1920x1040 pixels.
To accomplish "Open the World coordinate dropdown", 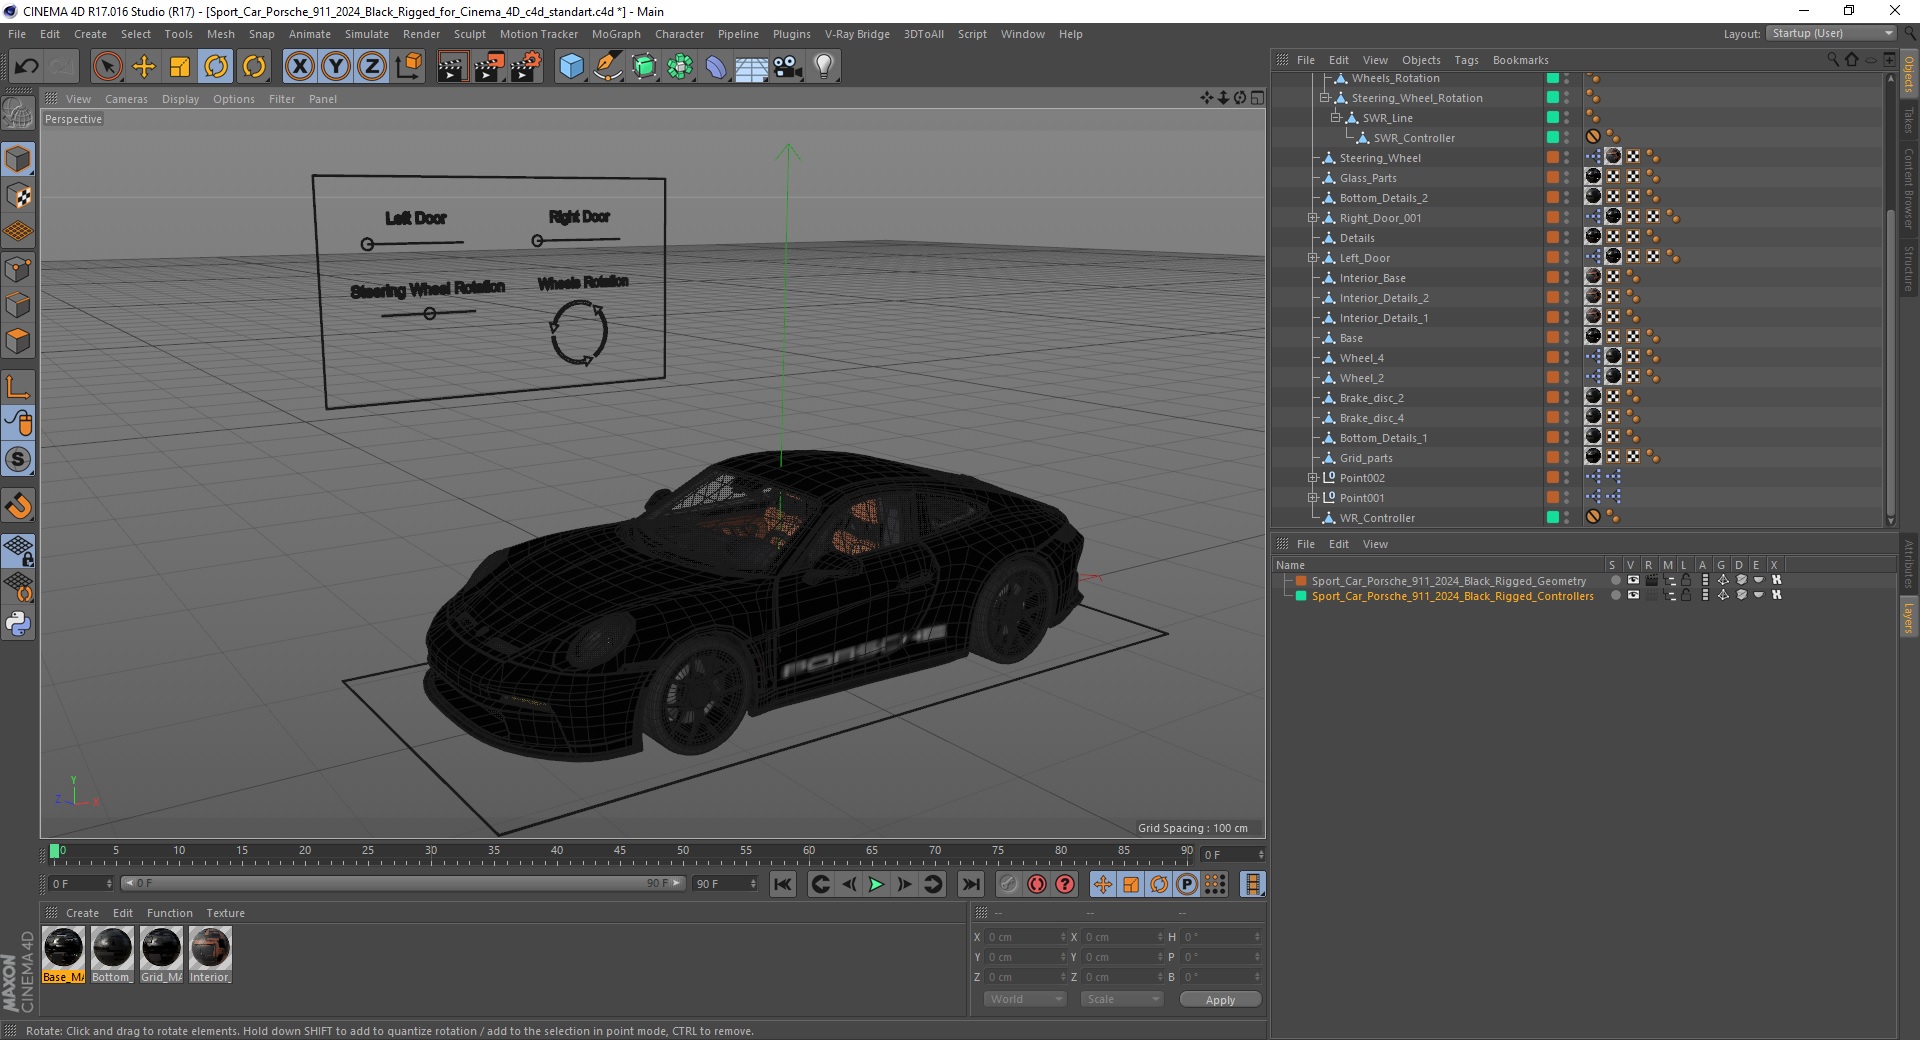I will 1025,999.
